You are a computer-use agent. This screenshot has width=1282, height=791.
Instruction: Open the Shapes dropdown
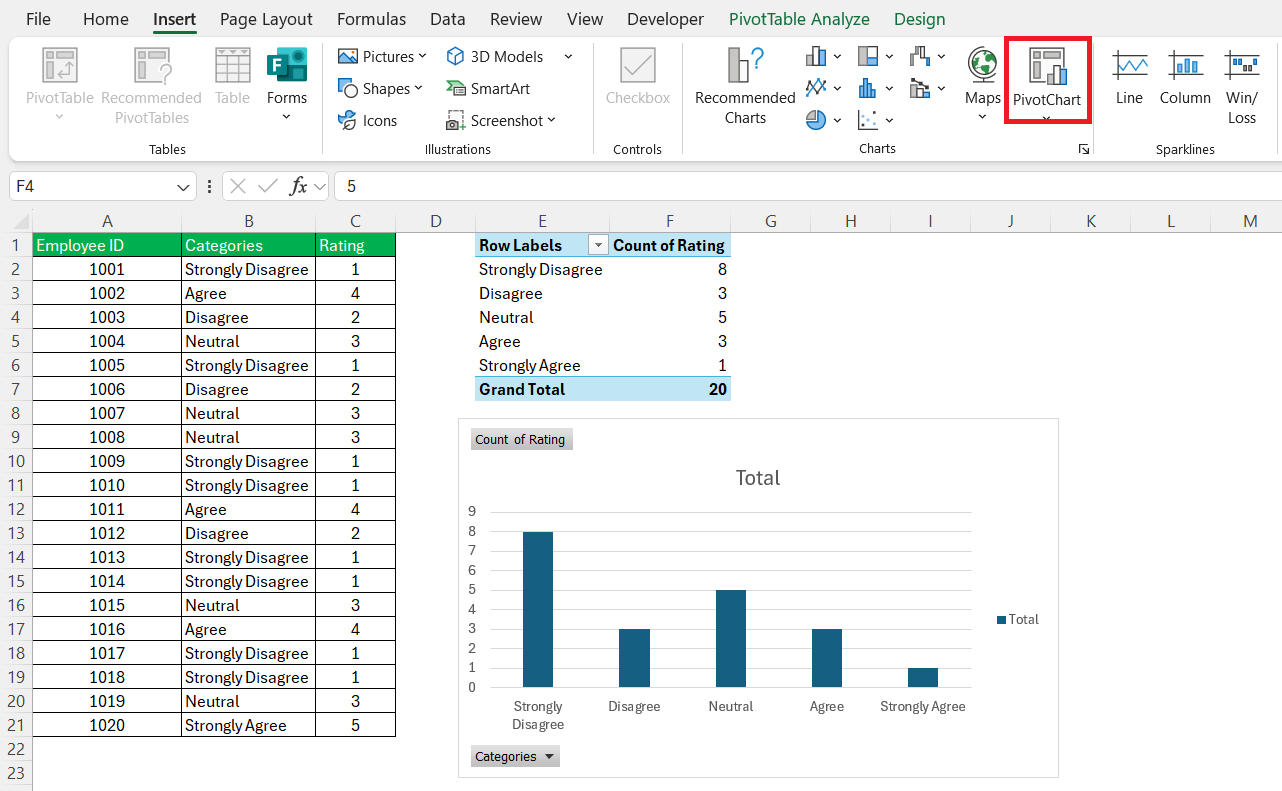click(381, 88)
